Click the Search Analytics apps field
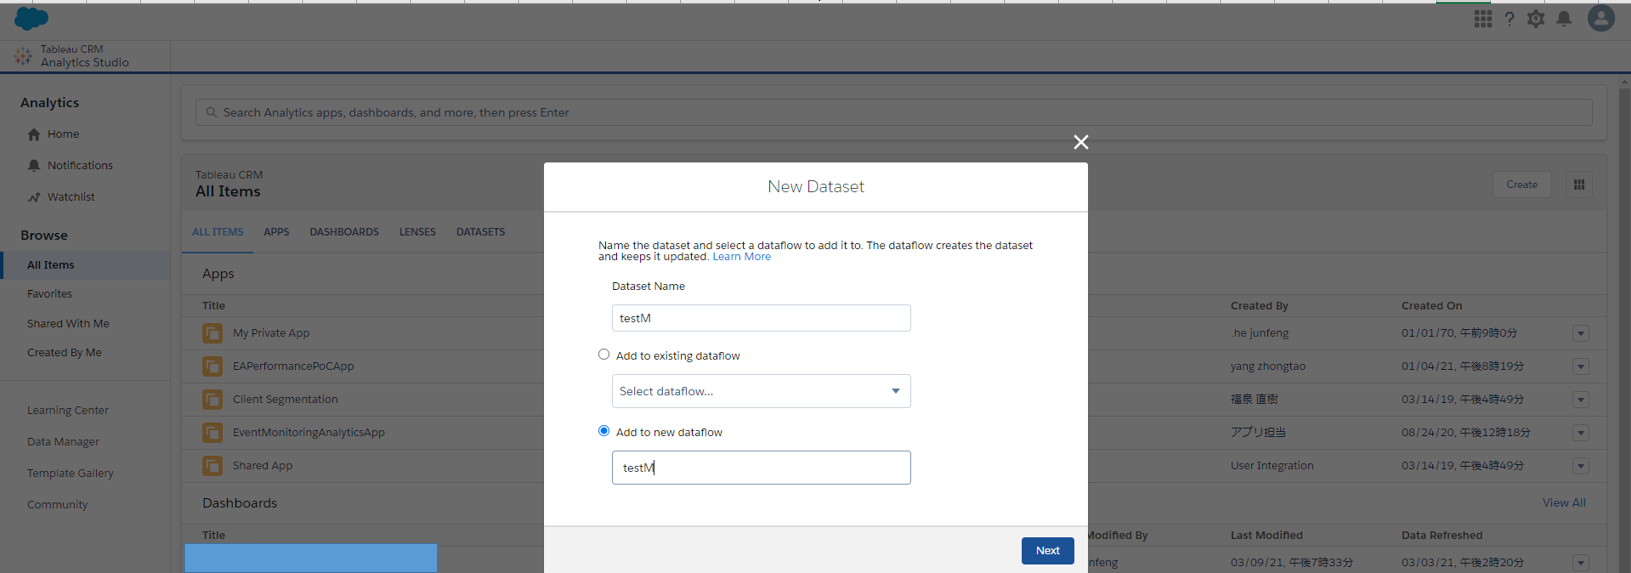The image size is (1631, 573). 893,113
